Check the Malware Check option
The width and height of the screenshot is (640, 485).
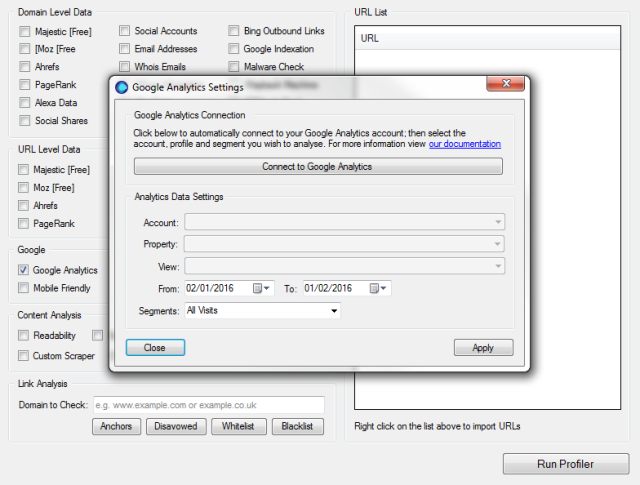point(233,66)
